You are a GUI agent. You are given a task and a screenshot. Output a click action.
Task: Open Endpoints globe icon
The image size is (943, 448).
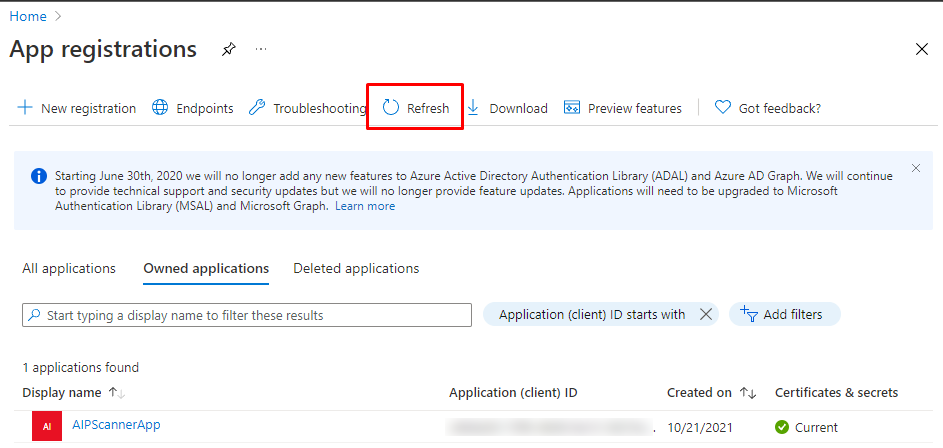(160, 108)
